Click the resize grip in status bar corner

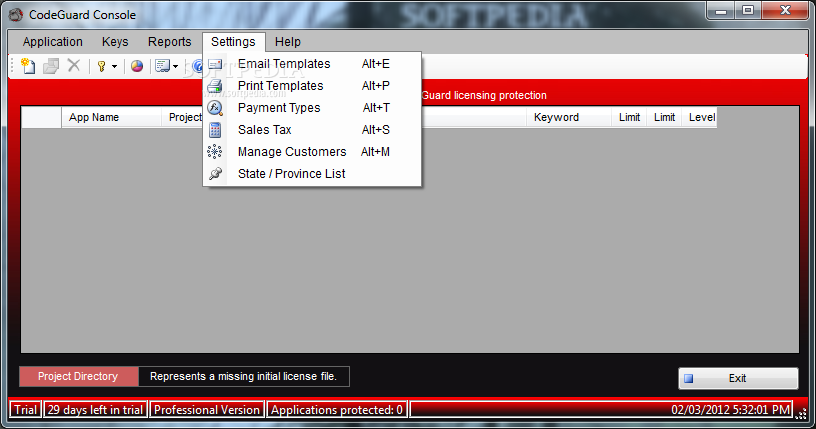(801, 413)
